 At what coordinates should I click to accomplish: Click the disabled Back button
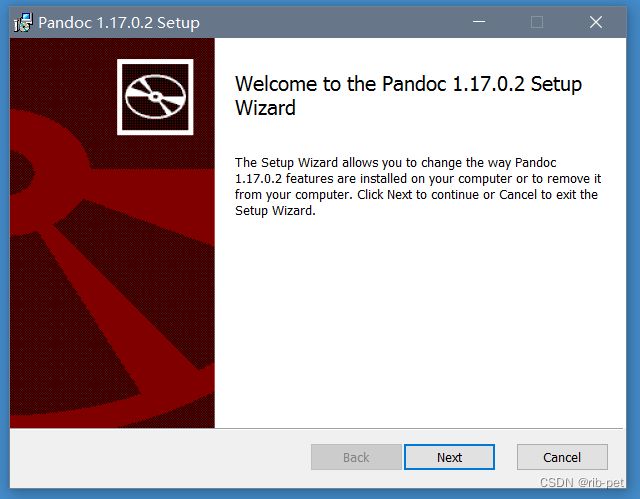pyautogui.click(x=356, y=457)
